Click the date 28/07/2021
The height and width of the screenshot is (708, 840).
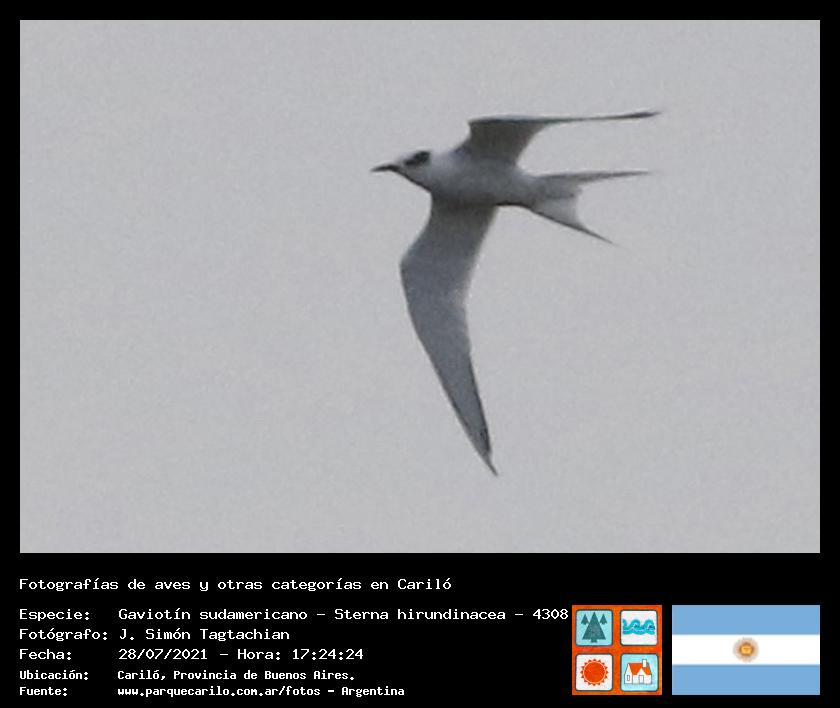pyautogui.click(x=162, y=654)
